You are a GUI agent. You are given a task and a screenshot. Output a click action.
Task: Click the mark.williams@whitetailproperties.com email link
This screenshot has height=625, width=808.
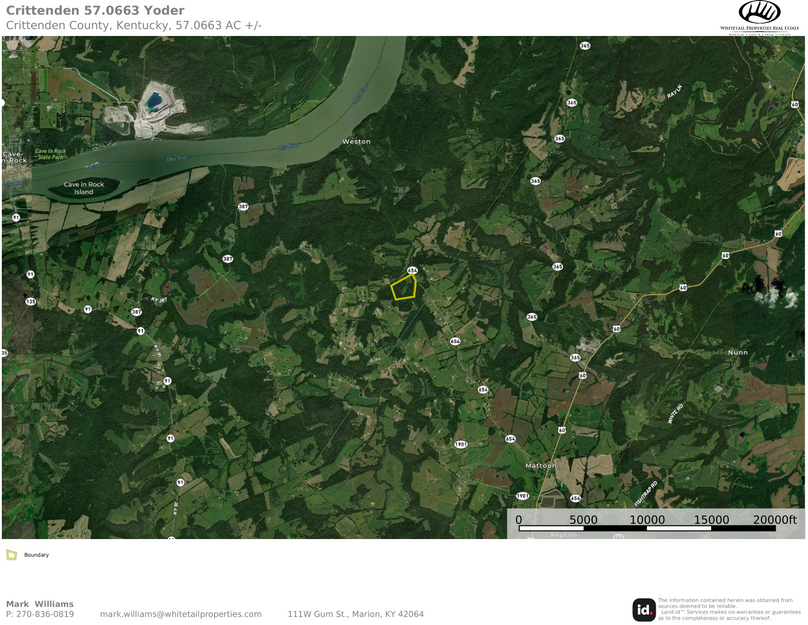(180, 614)
